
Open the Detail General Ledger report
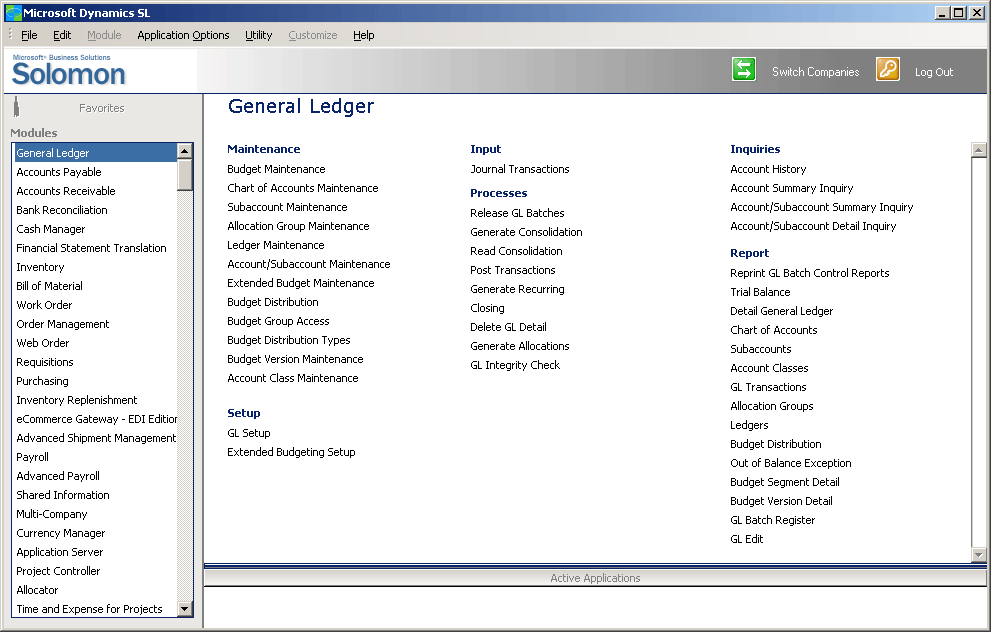781,311
